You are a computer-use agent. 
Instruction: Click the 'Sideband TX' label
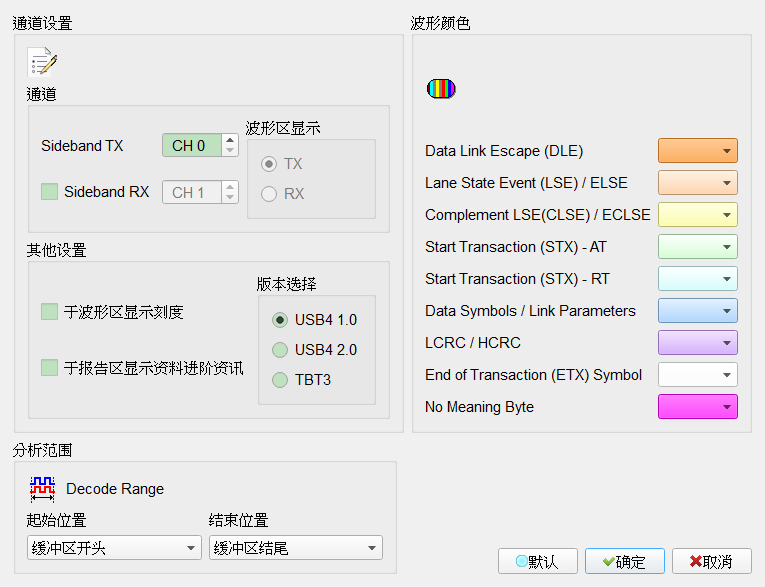point(82,146)
